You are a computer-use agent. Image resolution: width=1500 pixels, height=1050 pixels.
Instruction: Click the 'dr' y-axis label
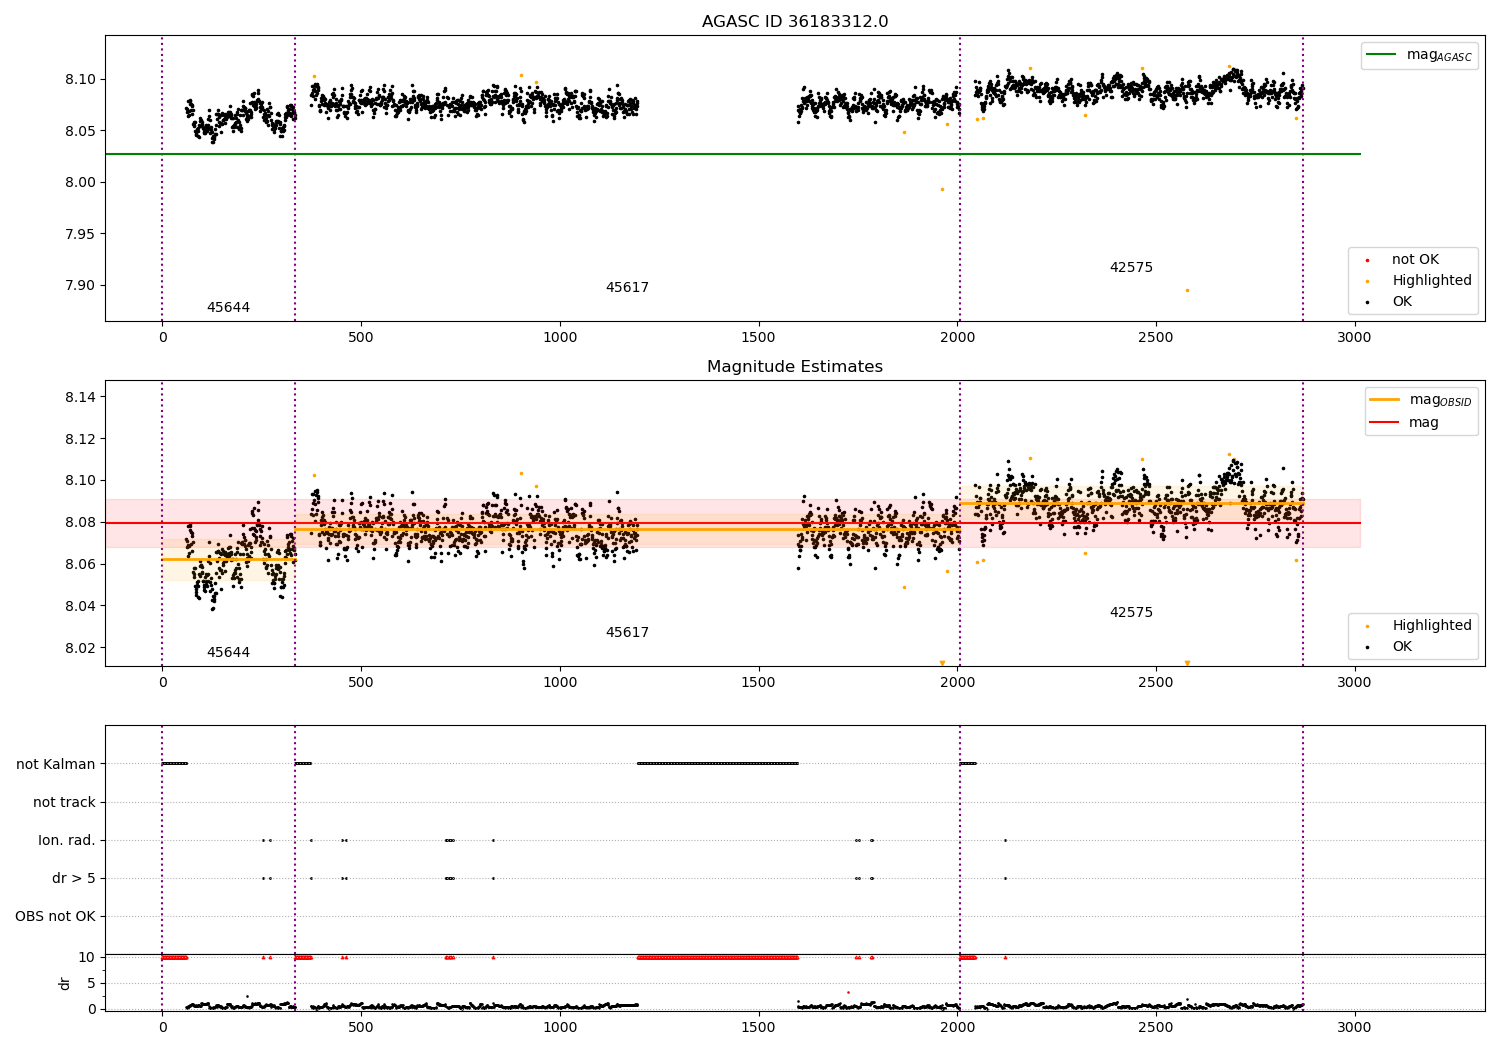coord(65,983)
